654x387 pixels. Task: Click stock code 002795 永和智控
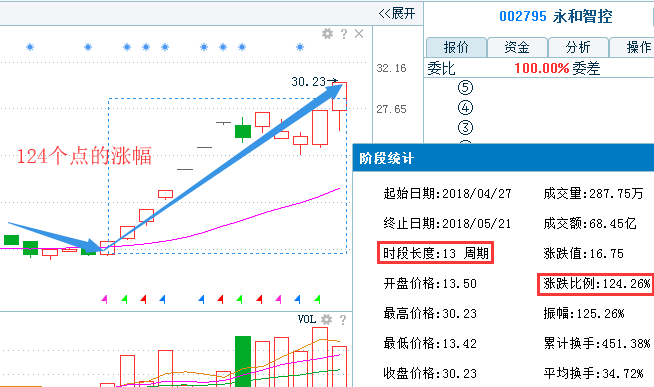(556, 16)
